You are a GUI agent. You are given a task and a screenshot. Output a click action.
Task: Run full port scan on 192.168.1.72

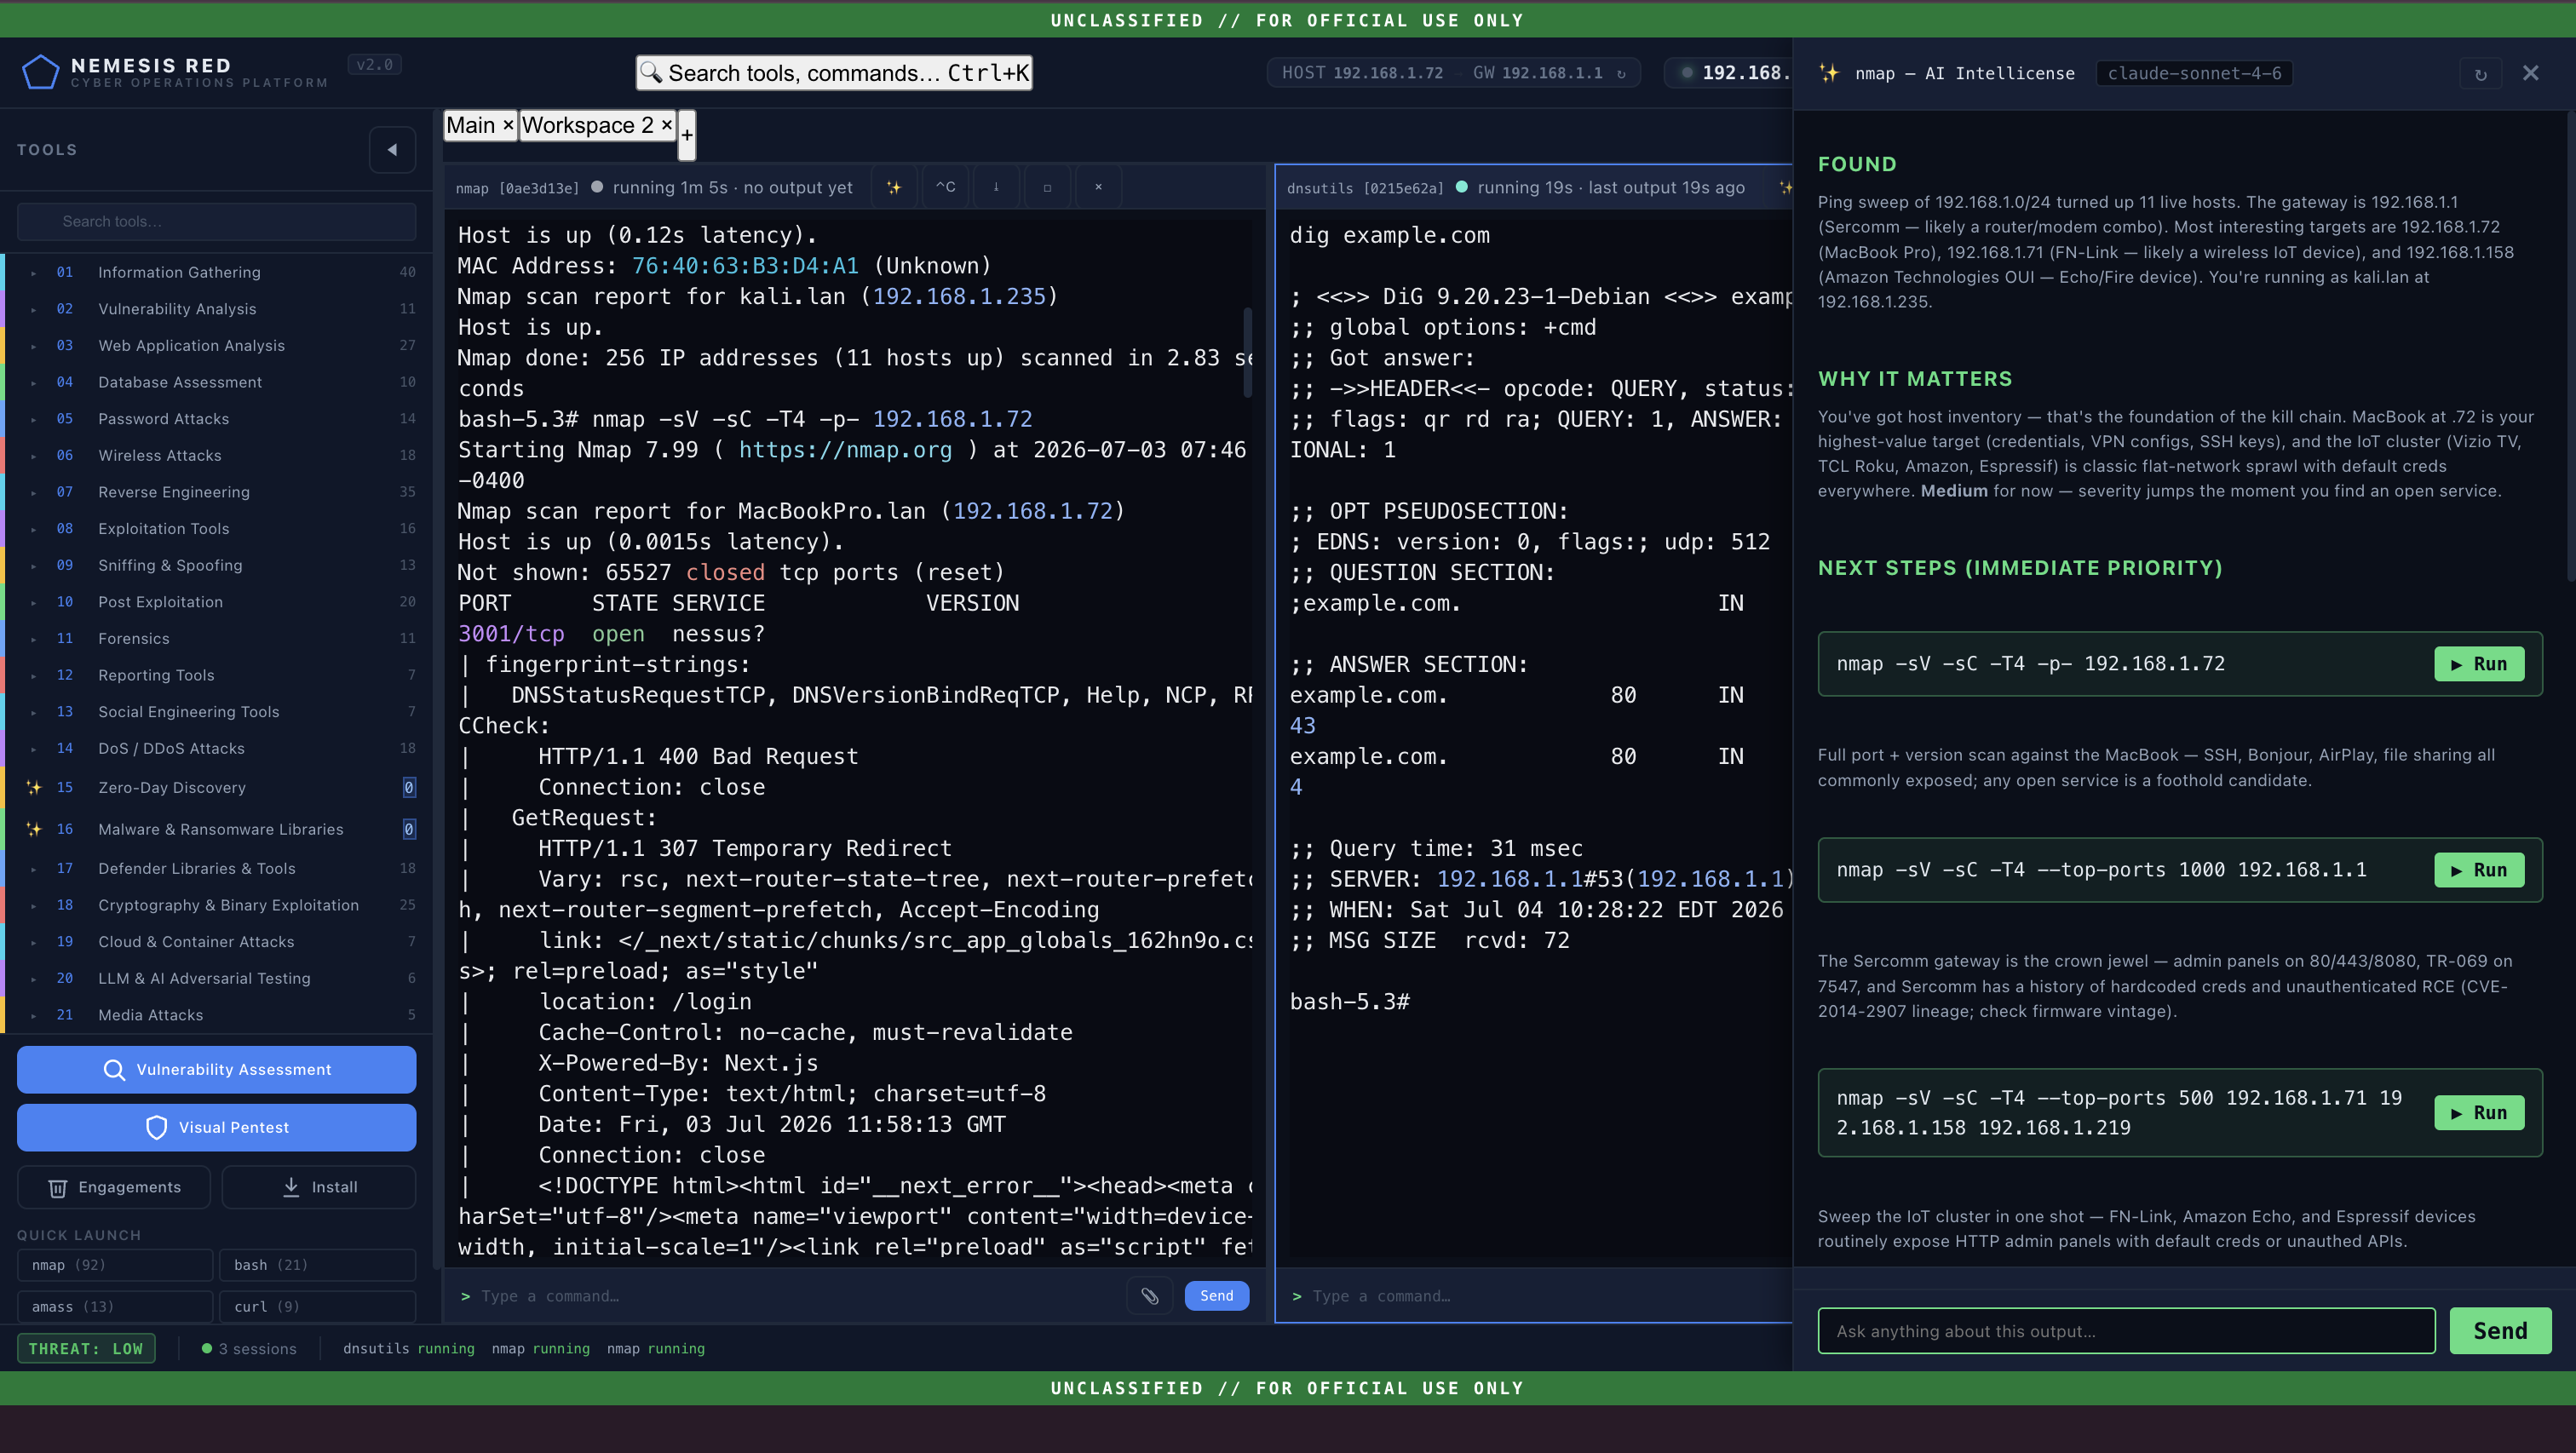2479,665
